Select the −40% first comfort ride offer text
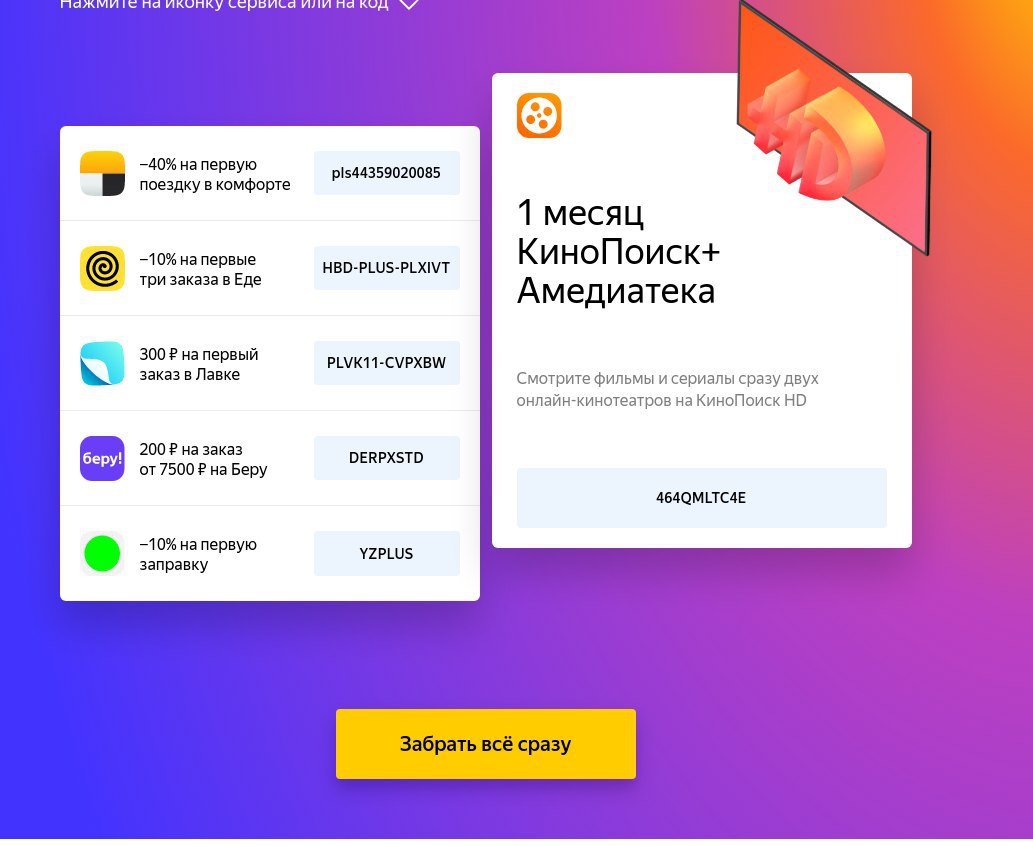 tap(215, 174)
